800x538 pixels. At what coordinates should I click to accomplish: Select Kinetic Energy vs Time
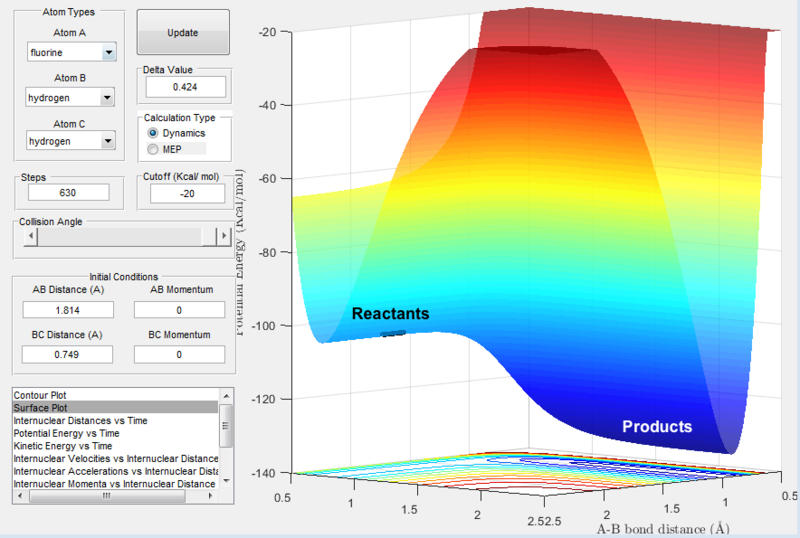click(x=116, y=446)
